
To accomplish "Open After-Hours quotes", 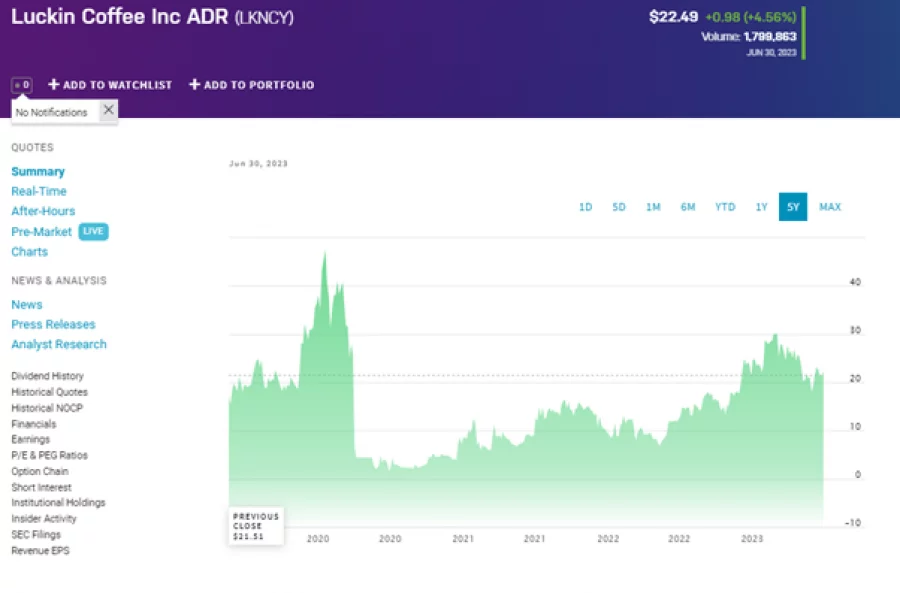I will tap(43, 211).
